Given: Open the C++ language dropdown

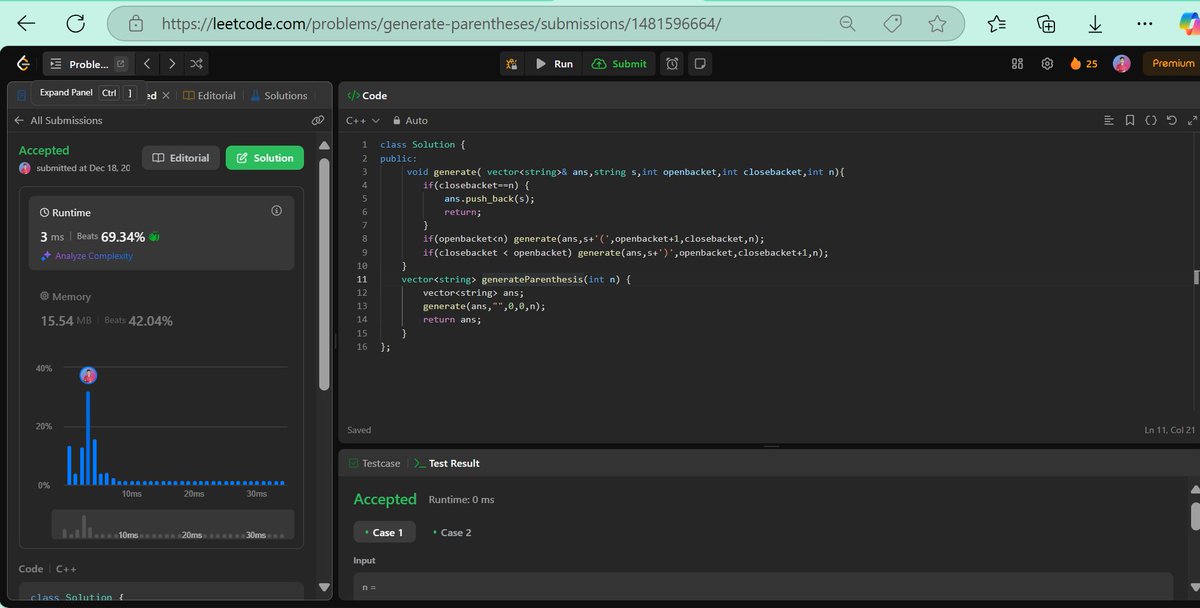Looking at the screenshot, I should [363, 120].
